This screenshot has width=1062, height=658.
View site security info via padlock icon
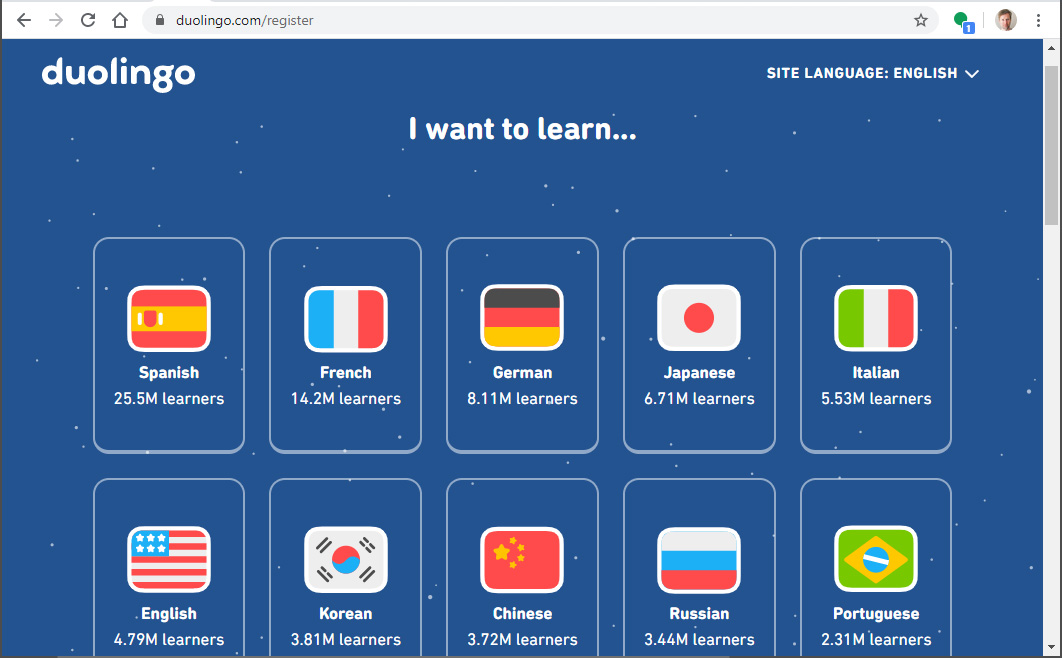[x=160, y=20]
